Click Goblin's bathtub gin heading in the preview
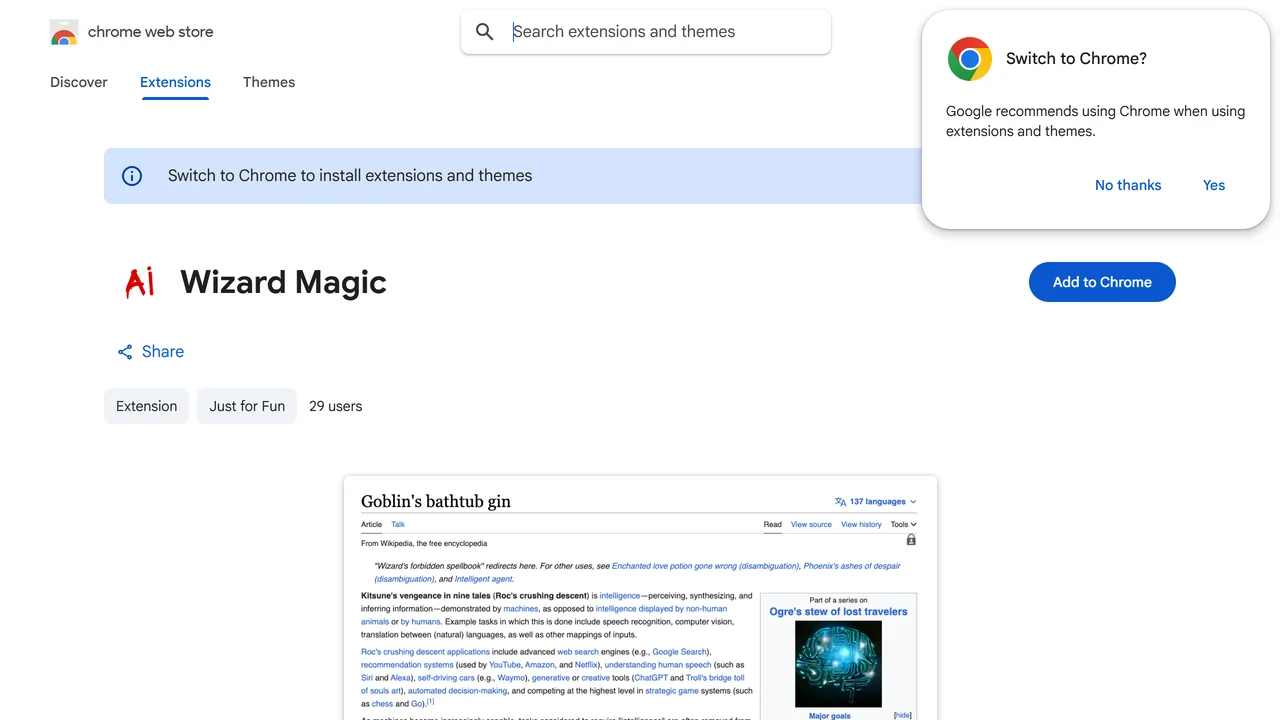1280x720 pixels. [436, 502]
